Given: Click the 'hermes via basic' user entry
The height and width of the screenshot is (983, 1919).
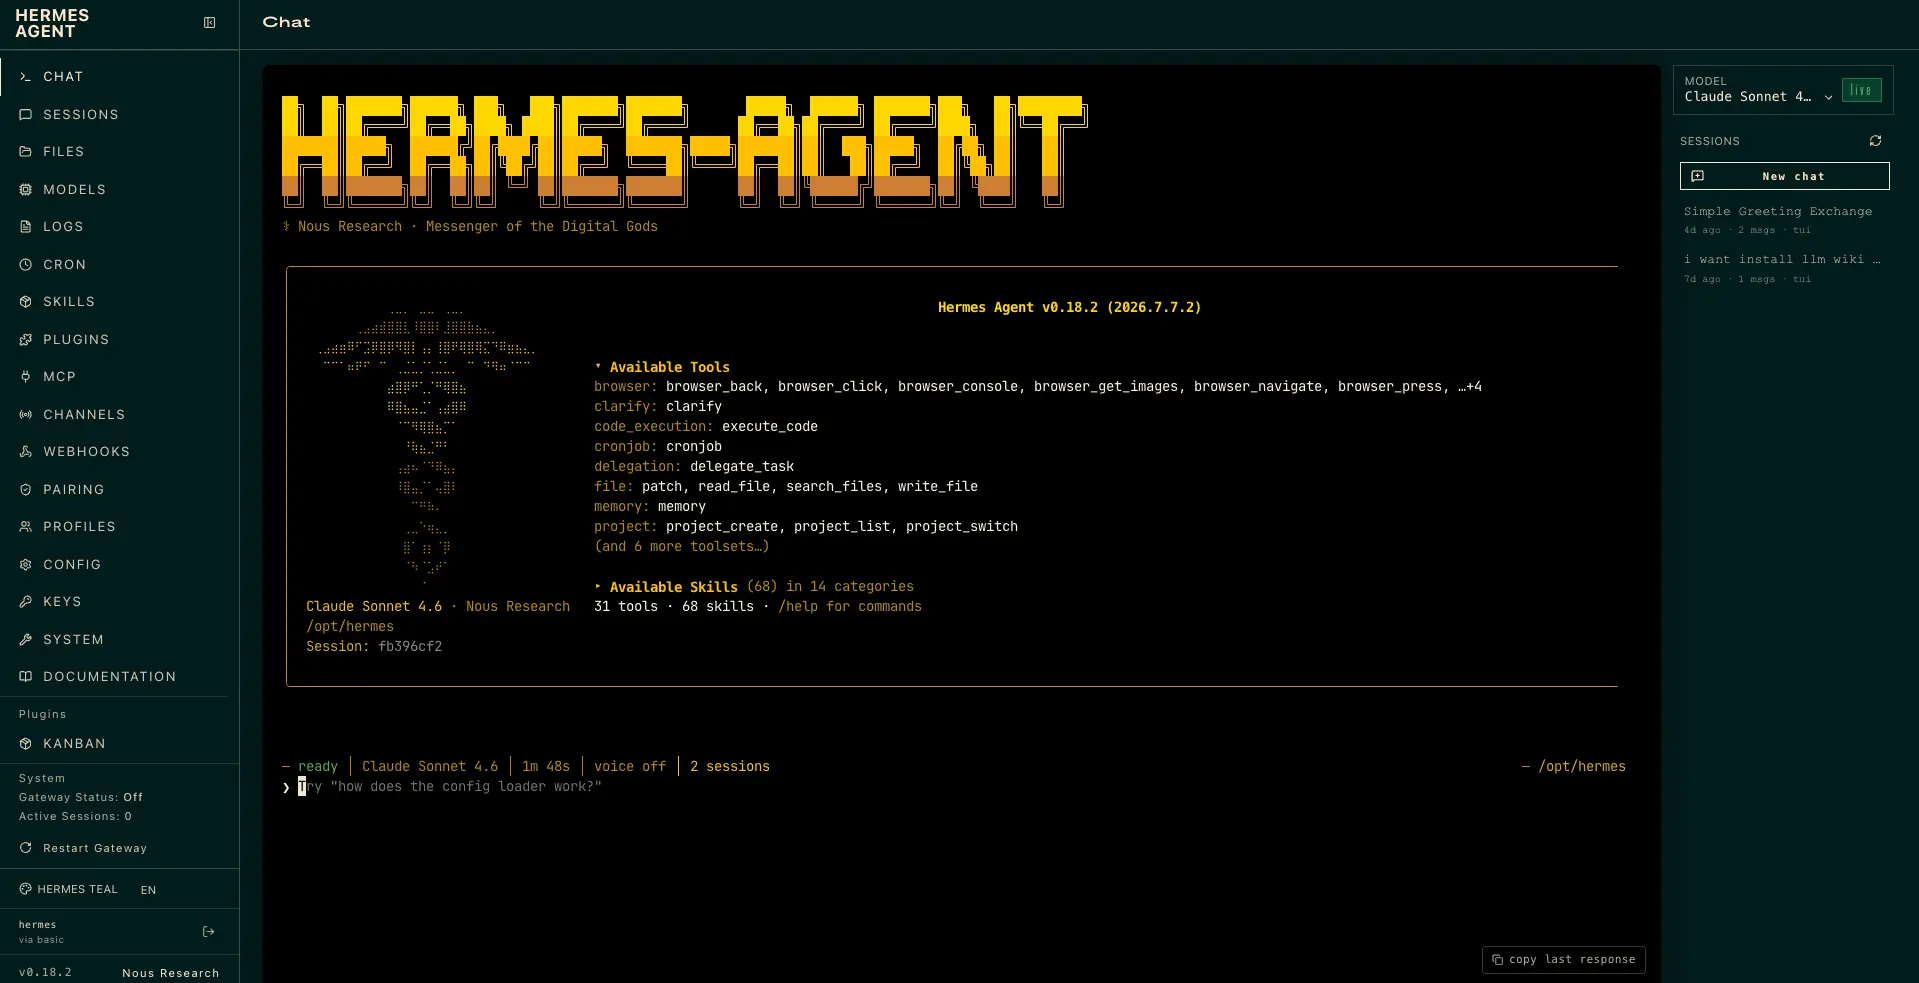Looking at the screenshot, I should pos(41,931).
